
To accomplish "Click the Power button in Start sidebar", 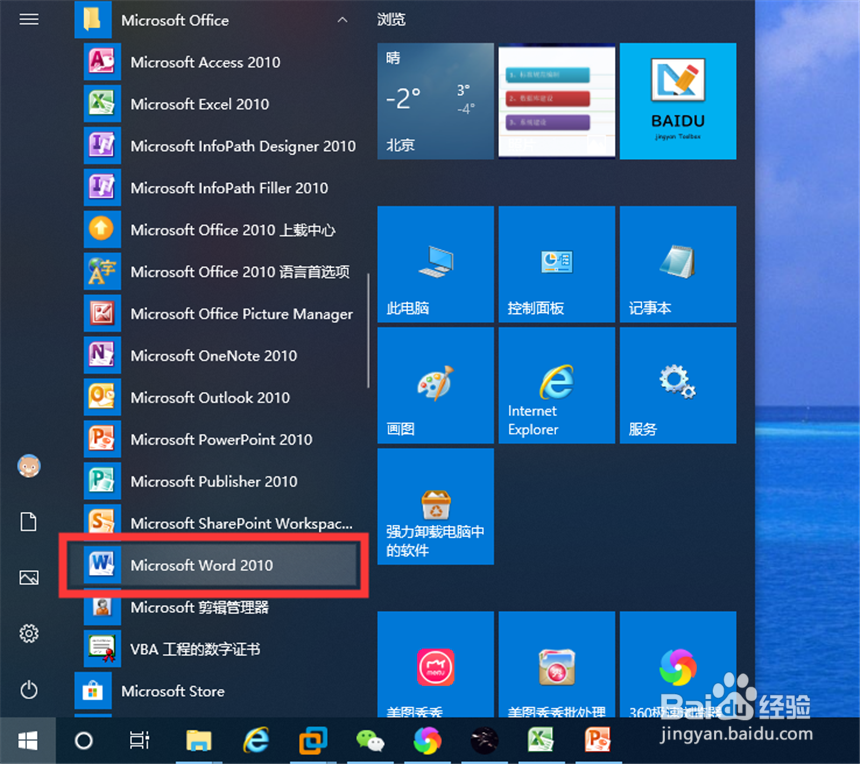I will 29,689.
